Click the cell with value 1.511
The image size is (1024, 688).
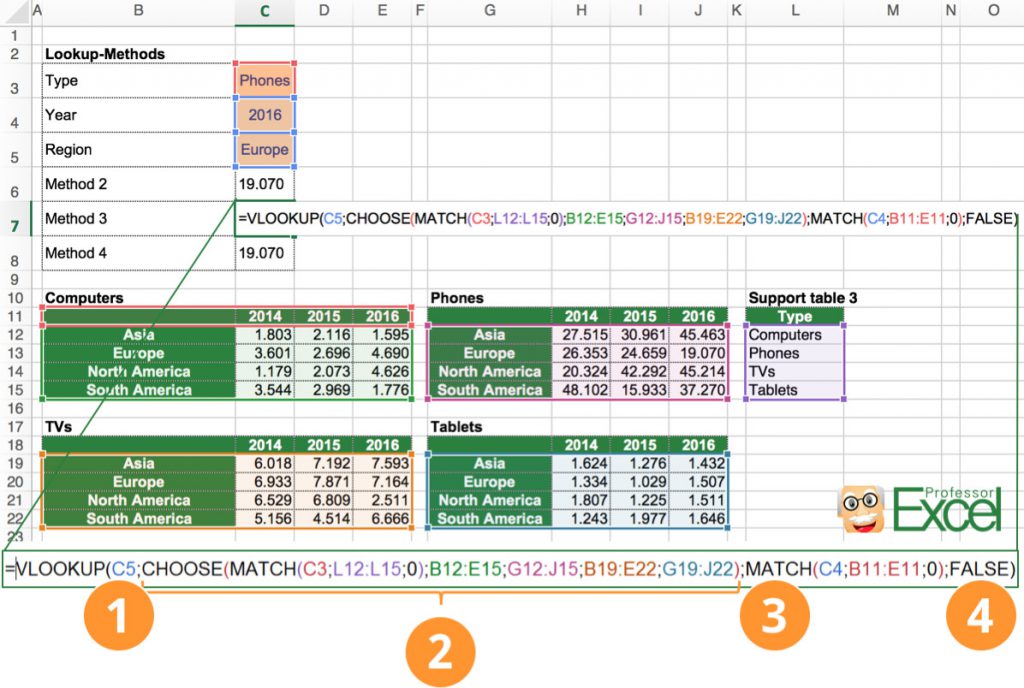(x=698, y=500)
